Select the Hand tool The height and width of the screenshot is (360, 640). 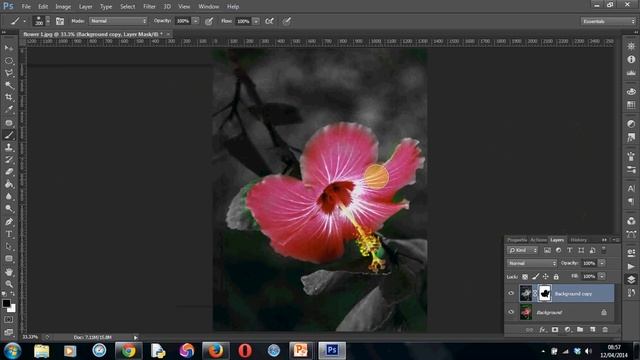click(9, 271)
